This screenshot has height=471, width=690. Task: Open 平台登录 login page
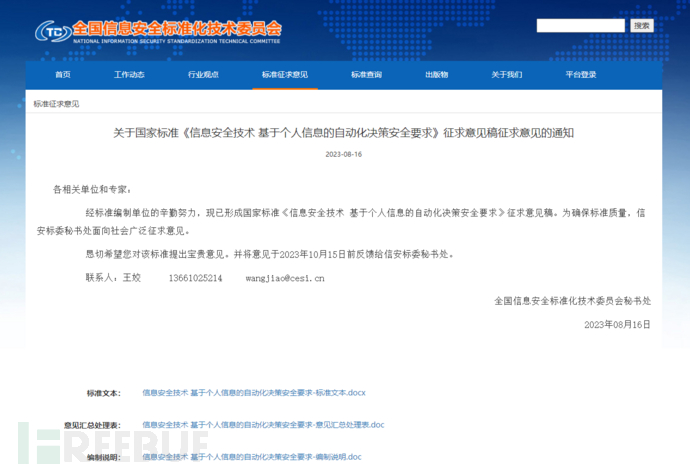click(x=581, y=75)
